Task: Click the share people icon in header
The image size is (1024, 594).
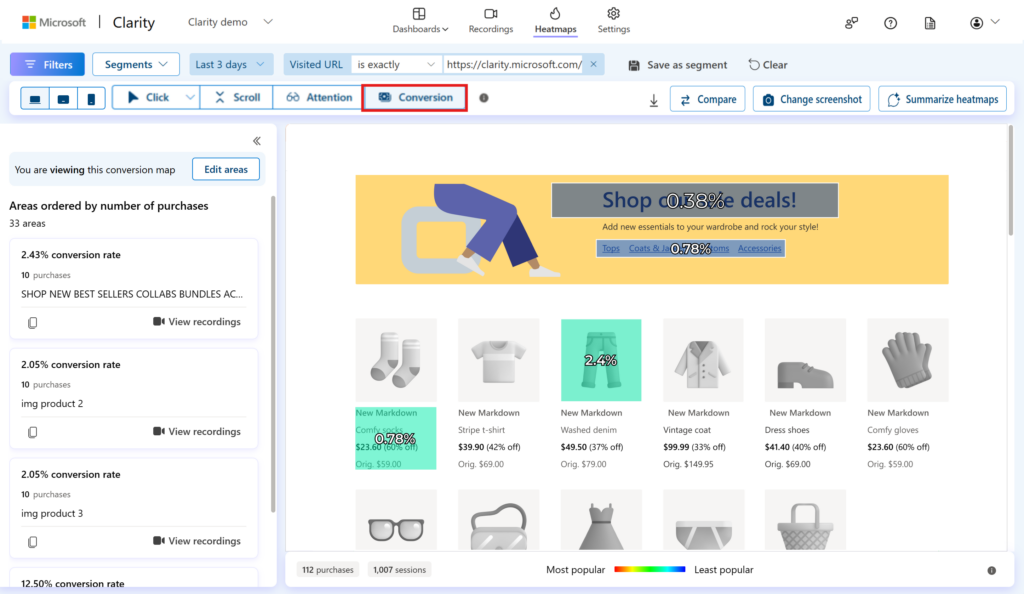Action: pos(851,23)
